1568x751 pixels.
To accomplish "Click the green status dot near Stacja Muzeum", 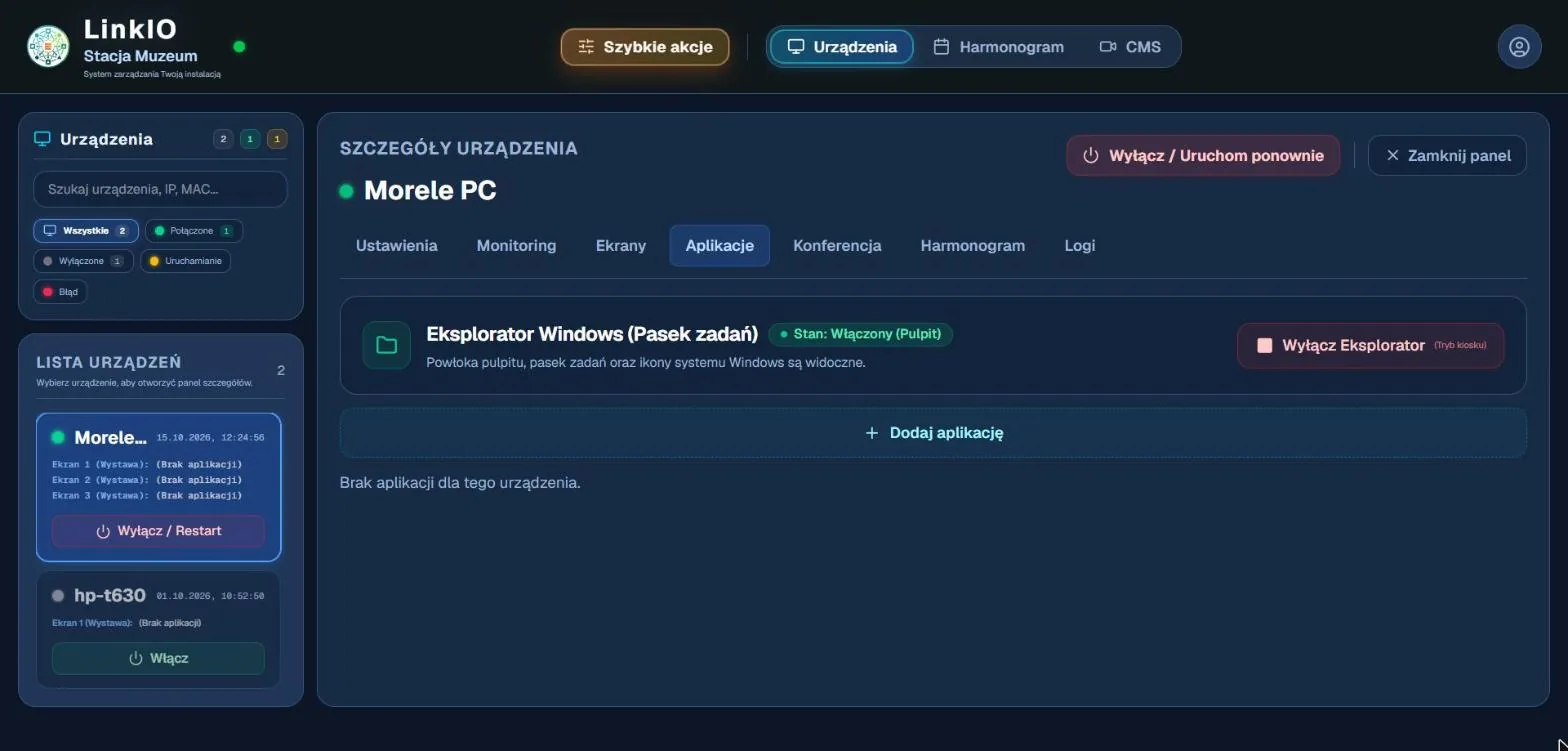I will pos(239,46).
